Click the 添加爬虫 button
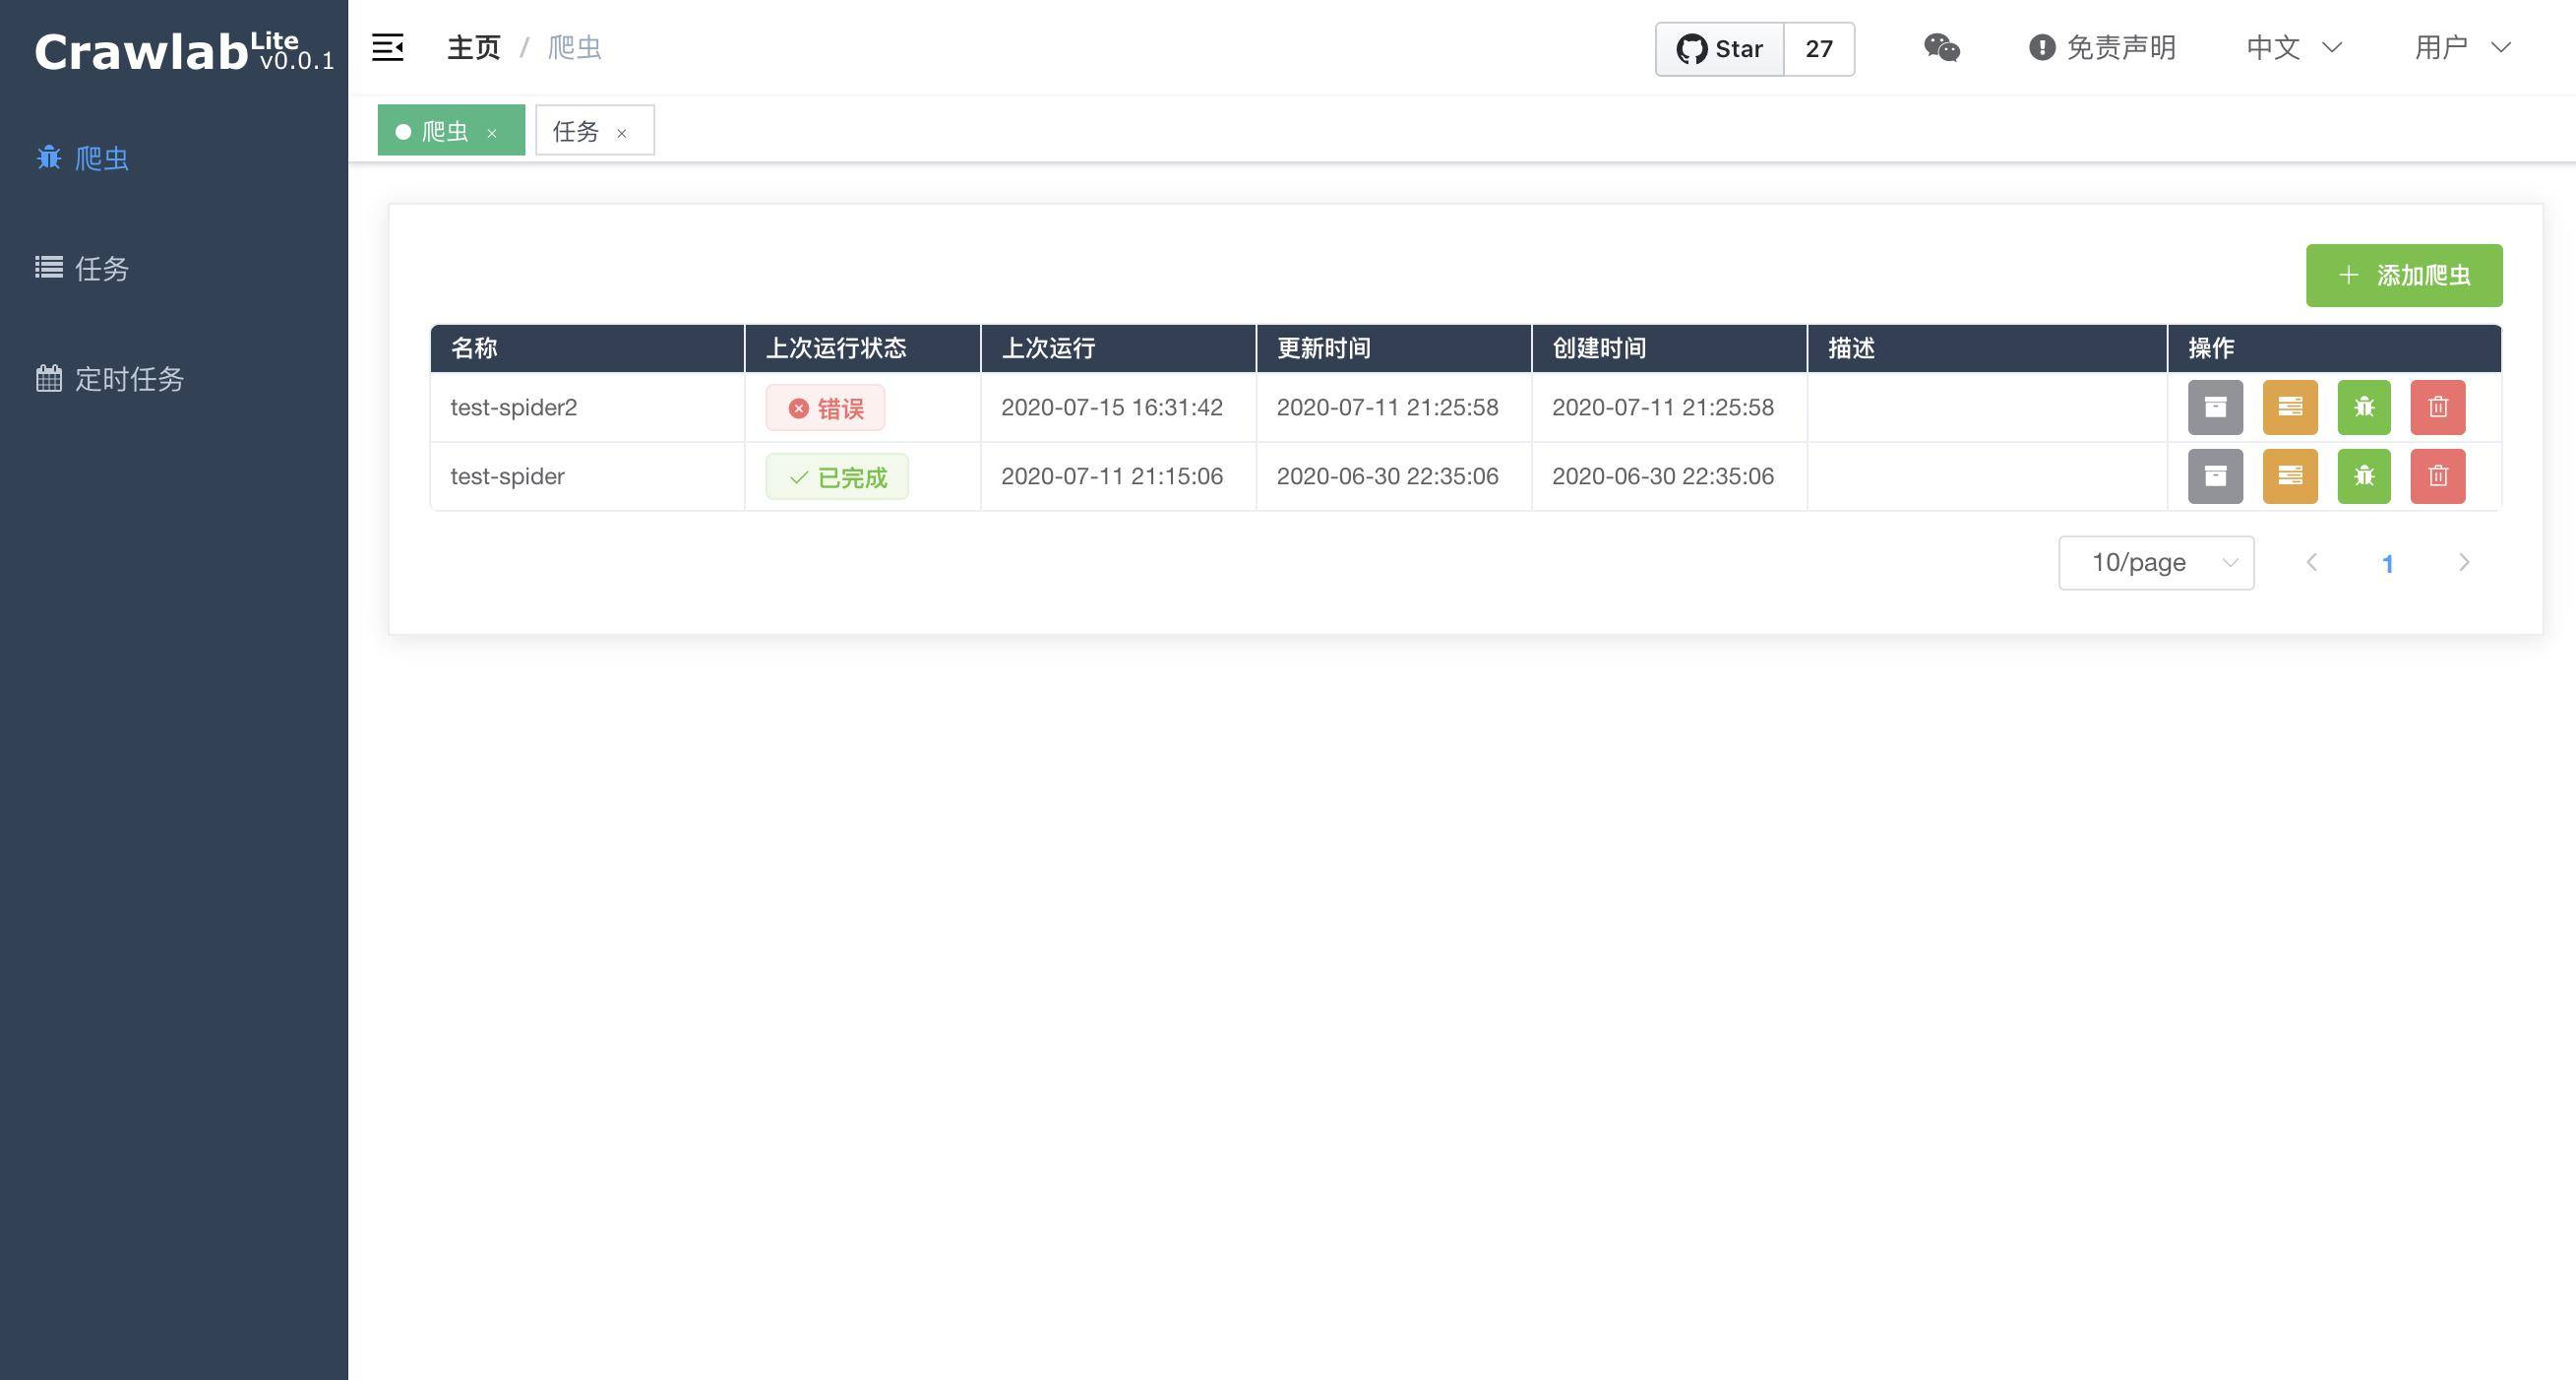Viewport: 2576px width, 1380px height. [2403, 275]
